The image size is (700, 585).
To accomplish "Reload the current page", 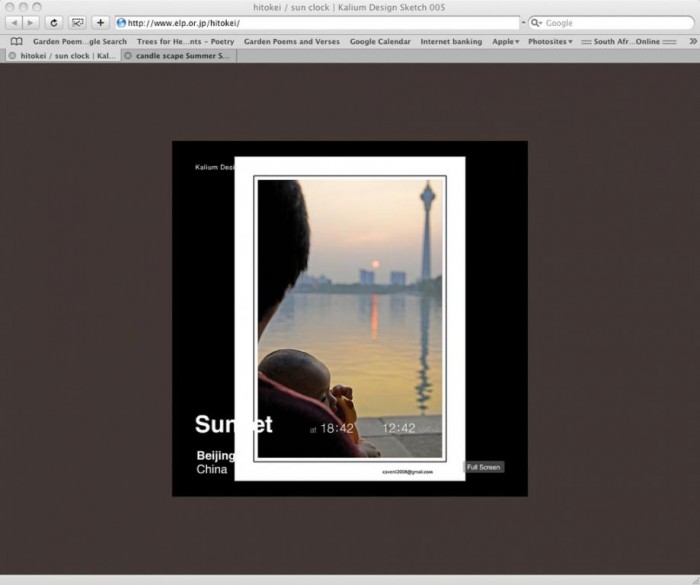I will pos(54,22).
